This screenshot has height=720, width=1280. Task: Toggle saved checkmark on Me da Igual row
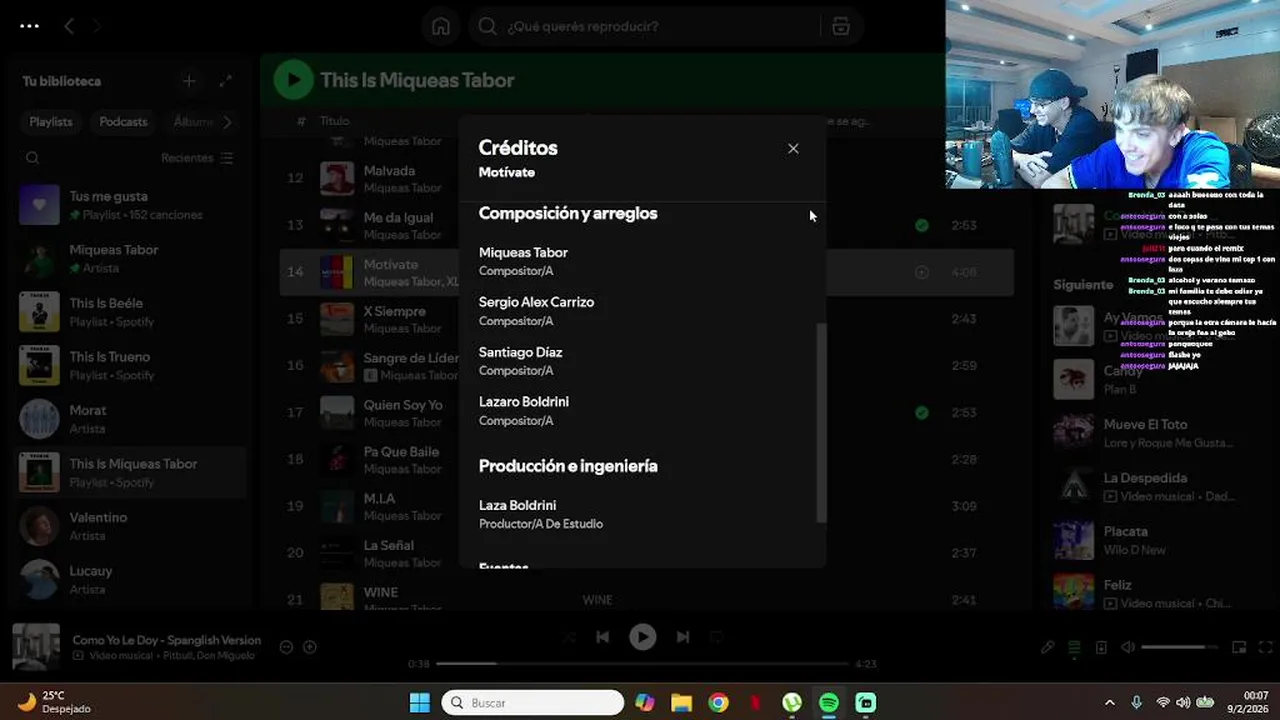pos(922,225)
